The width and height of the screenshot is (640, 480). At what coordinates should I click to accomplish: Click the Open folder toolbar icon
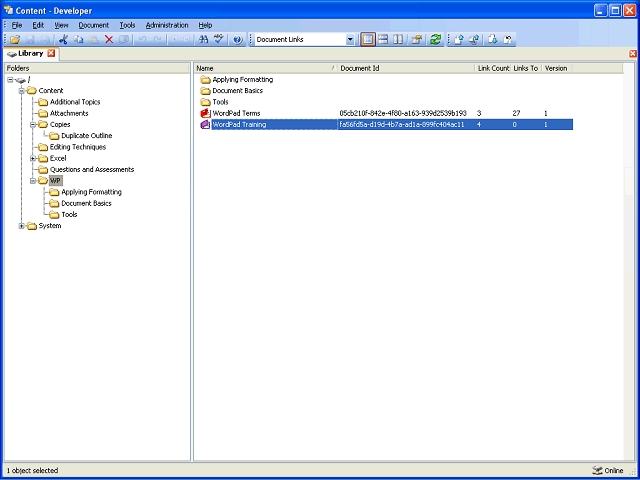15,40
